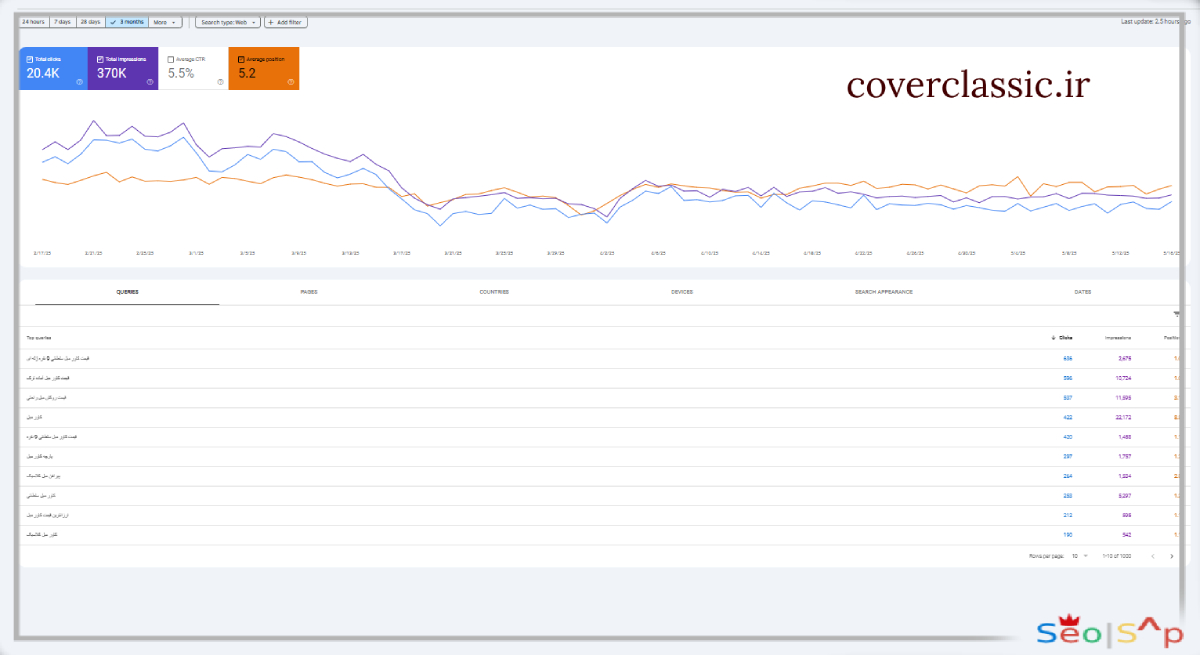Screen dimensions: 1200x655
Task: Sort table by the Impressions column header
Action: click(x=1118, y=338)
